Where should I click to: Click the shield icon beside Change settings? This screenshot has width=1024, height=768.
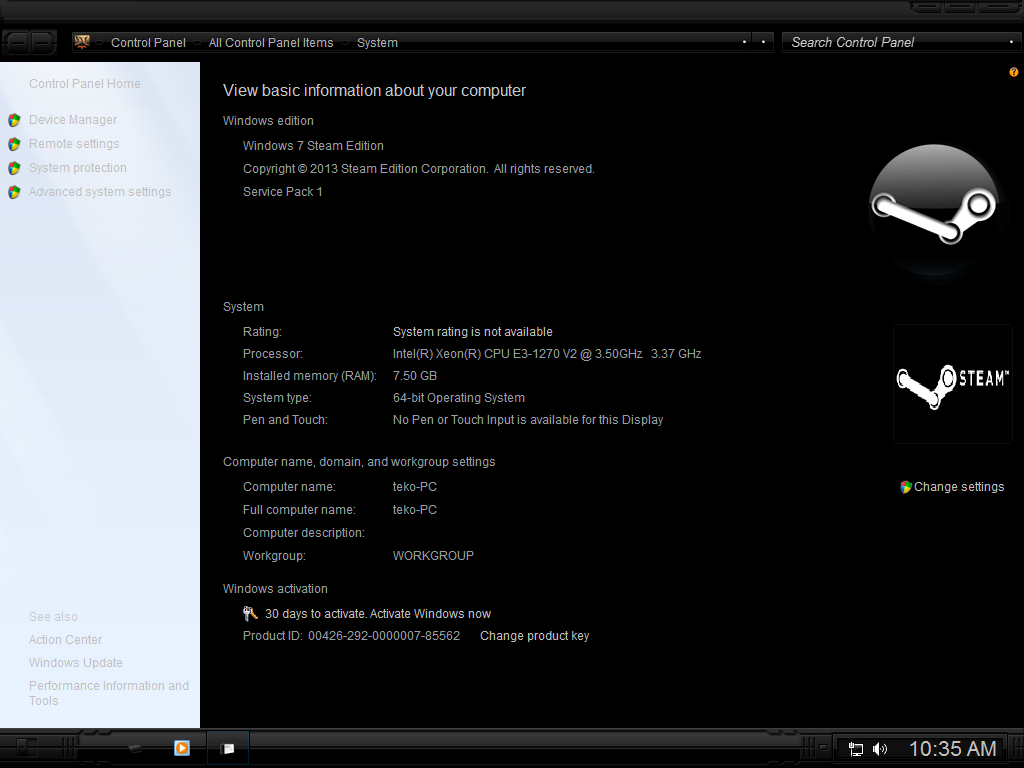point(906,487)
